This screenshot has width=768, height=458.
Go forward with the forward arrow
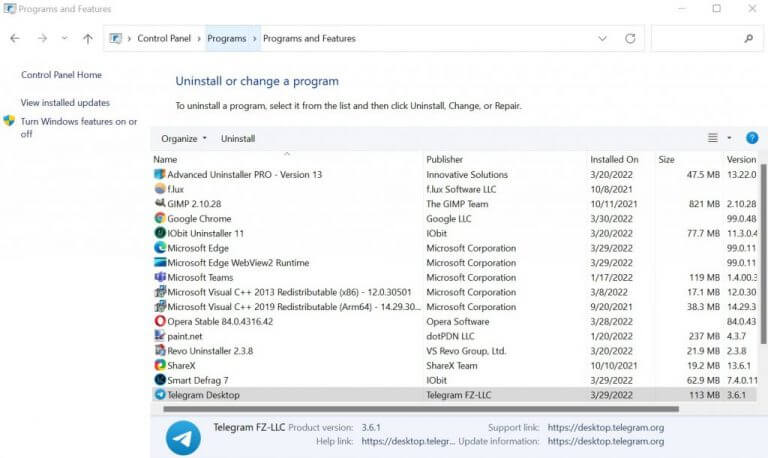(42, 38)
